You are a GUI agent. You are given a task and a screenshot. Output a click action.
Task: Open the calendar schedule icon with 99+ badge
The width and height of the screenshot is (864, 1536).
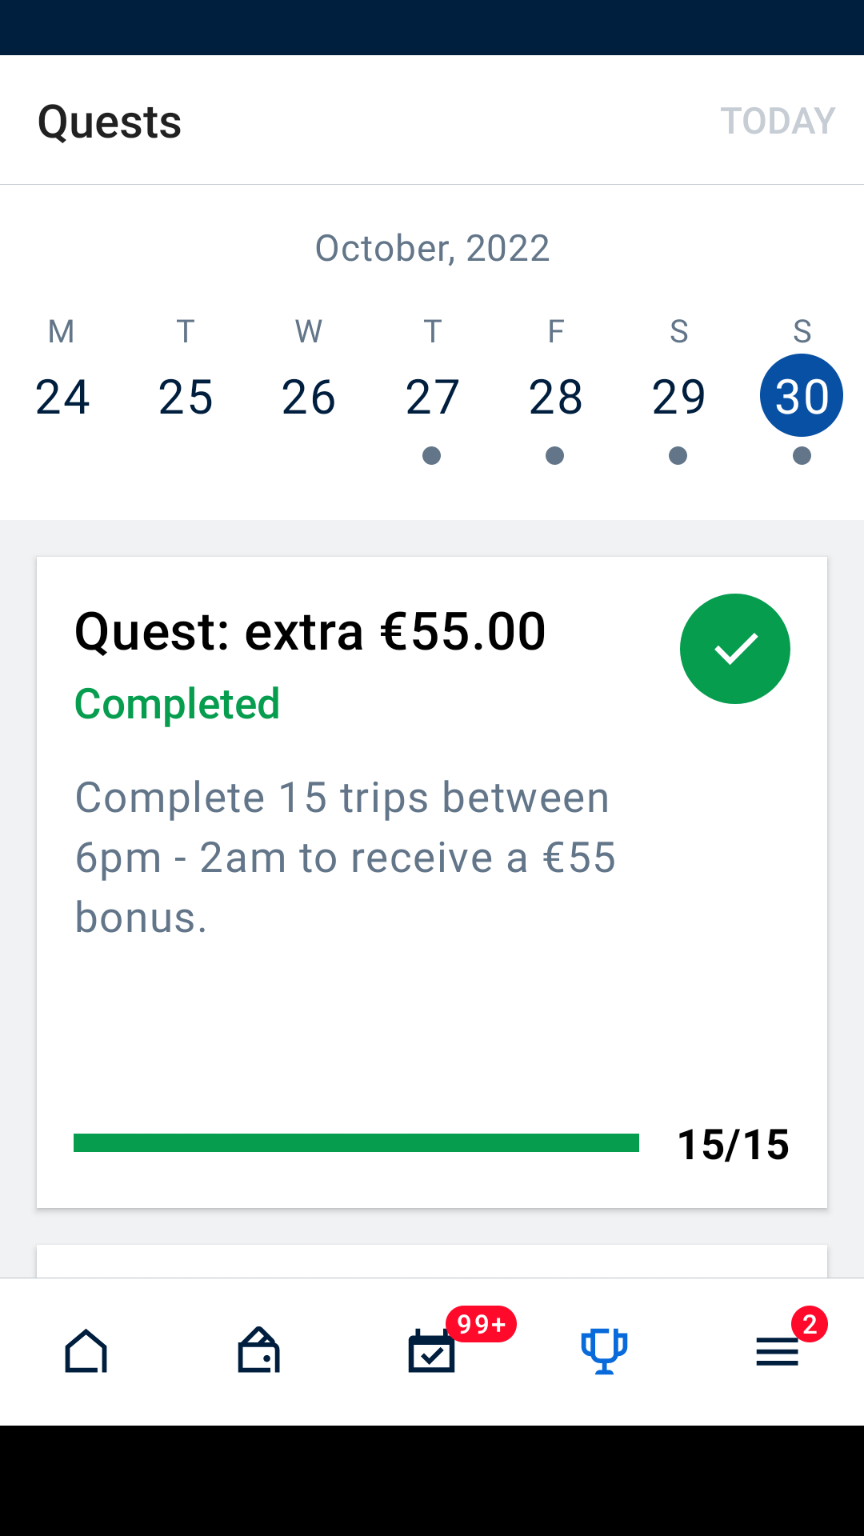[432, 1353]
